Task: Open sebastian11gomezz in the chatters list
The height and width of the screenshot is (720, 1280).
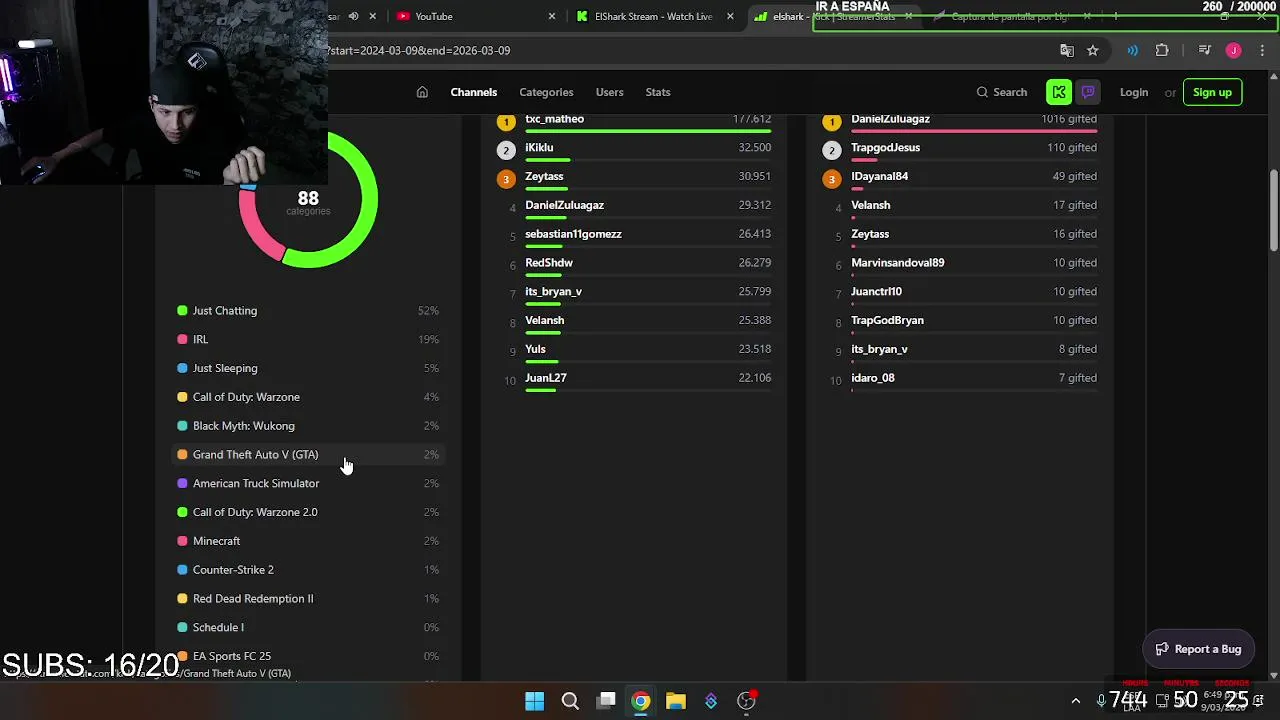Action: point(573,234)
